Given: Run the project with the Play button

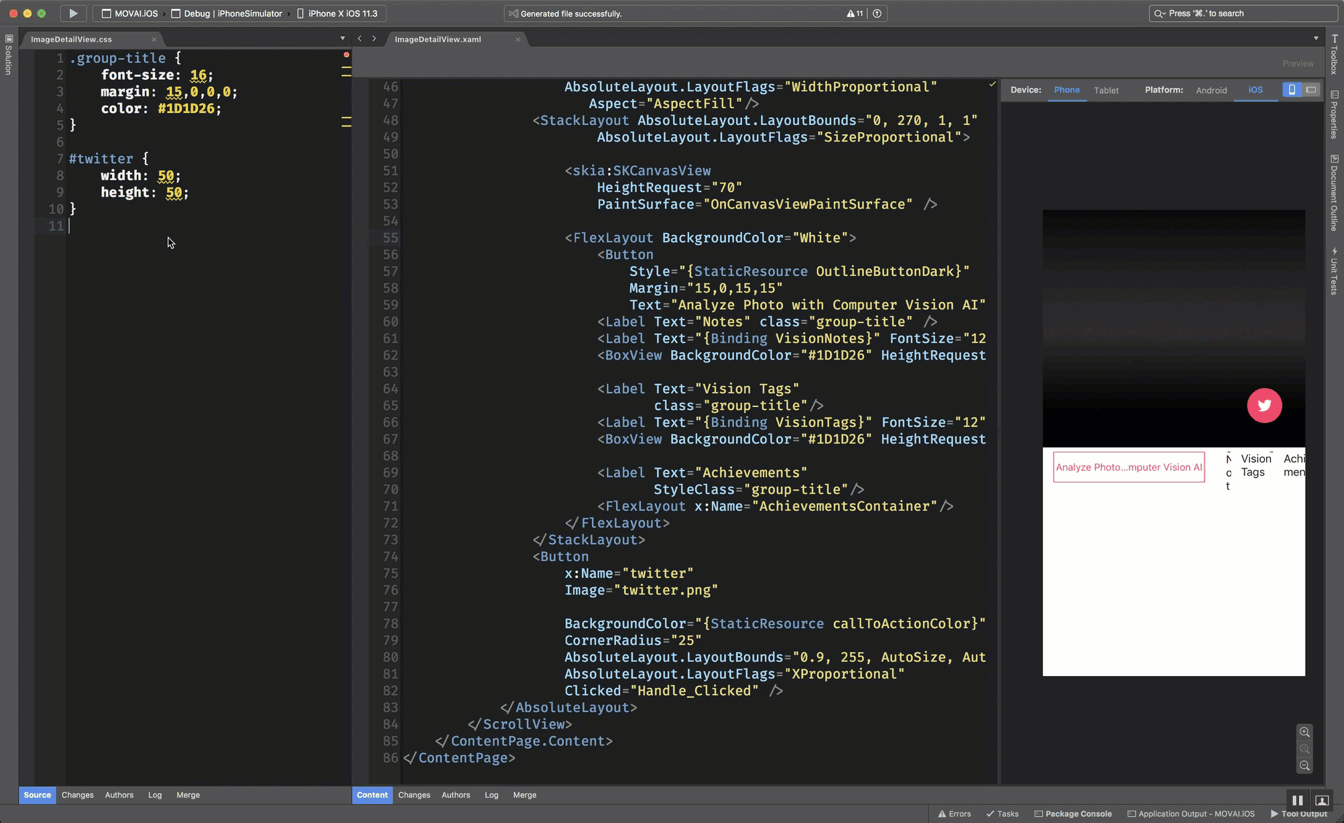Looking at the screenshot, I should (x=73, y=13).
